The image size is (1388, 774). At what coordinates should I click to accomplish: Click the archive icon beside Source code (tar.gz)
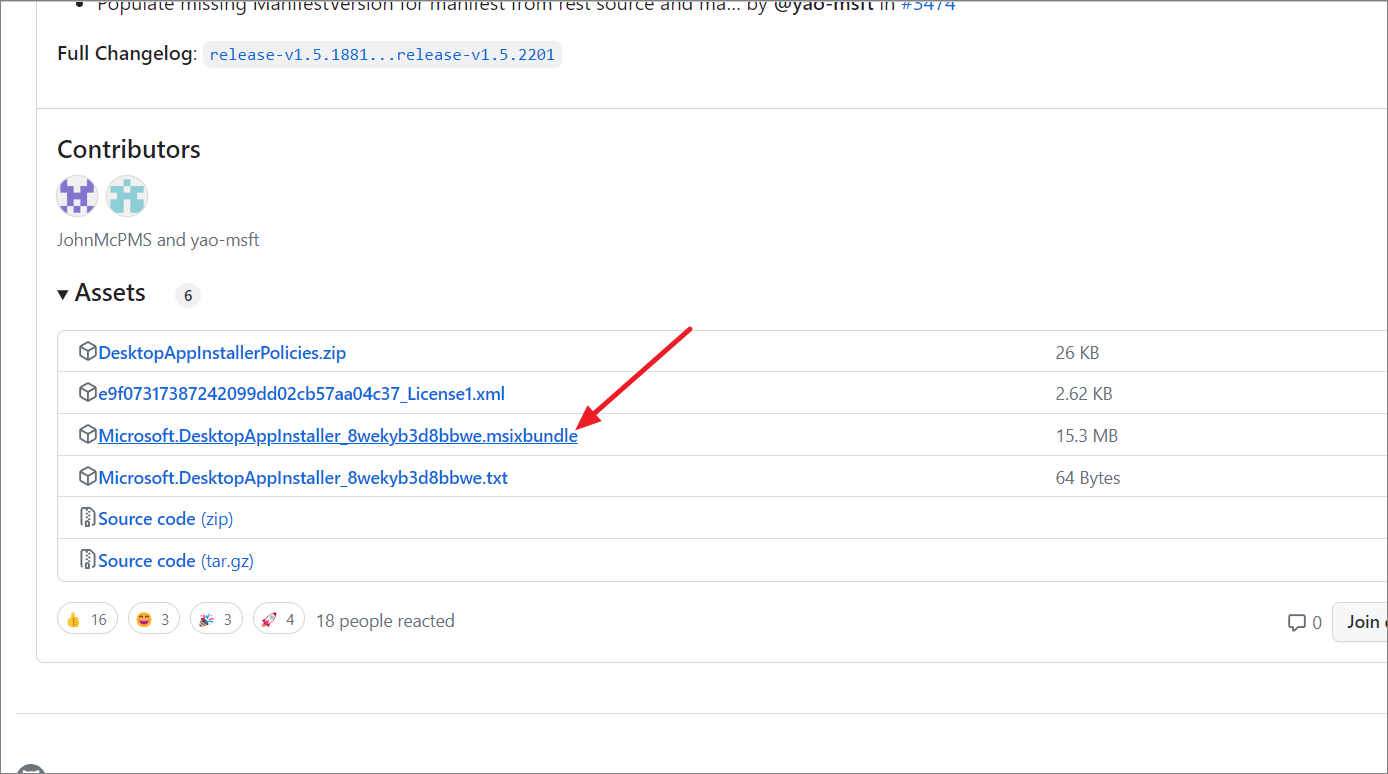tap(89, 559)
